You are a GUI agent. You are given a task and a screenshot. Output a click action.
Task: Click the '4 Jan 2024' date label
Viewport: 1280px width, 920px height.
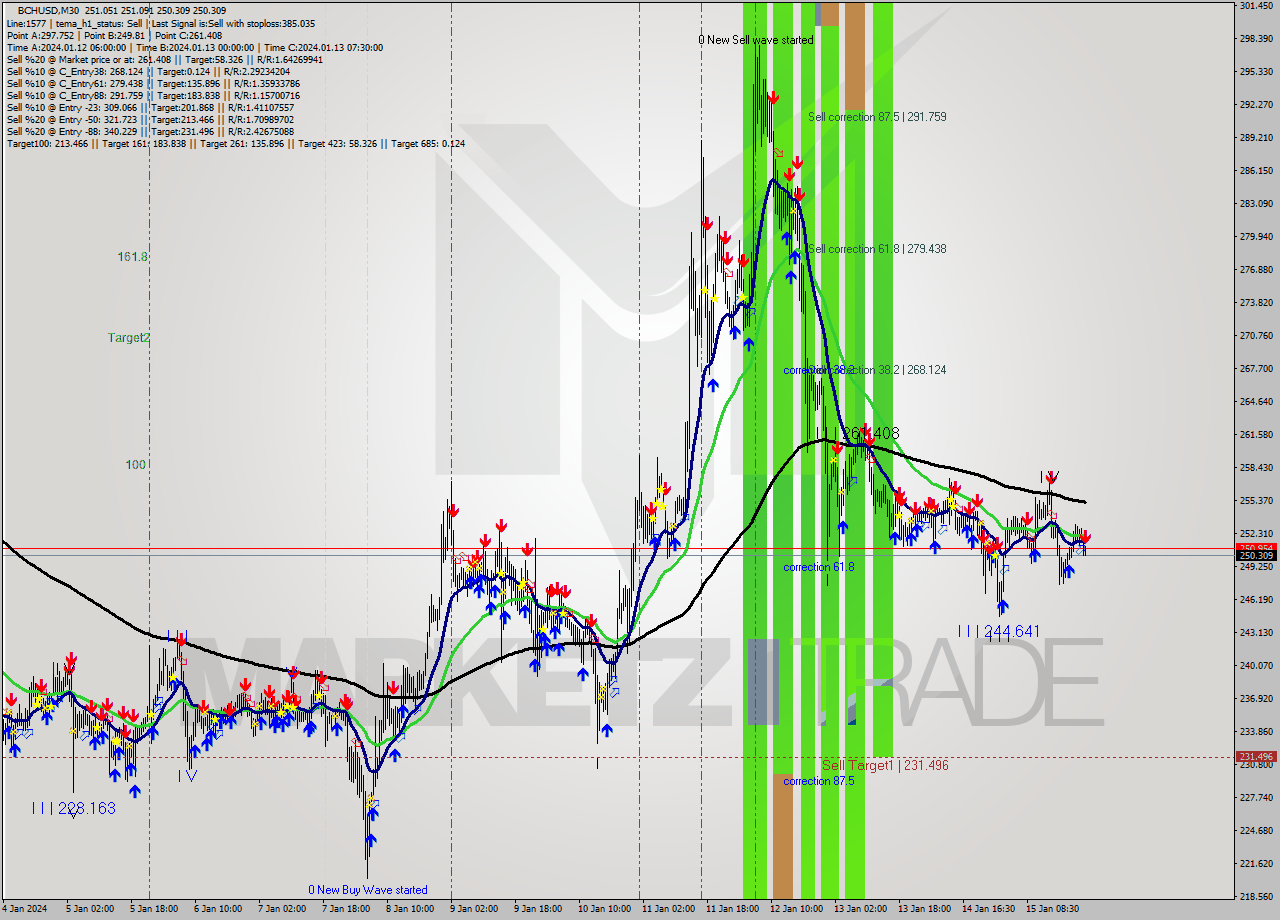[23, 909]
